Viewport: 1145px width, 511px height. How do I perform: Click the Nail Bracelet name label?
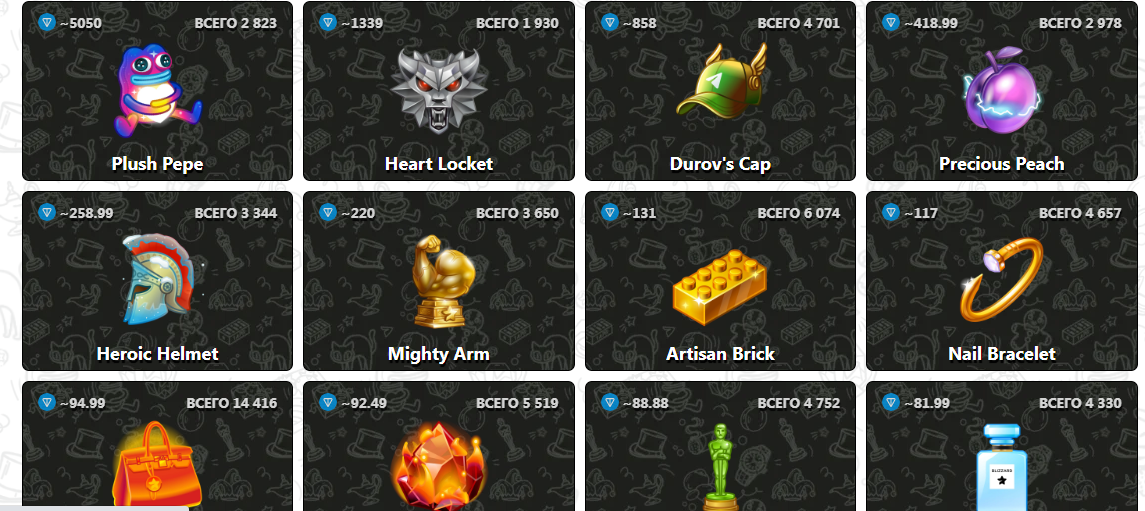pos(1001,354)
